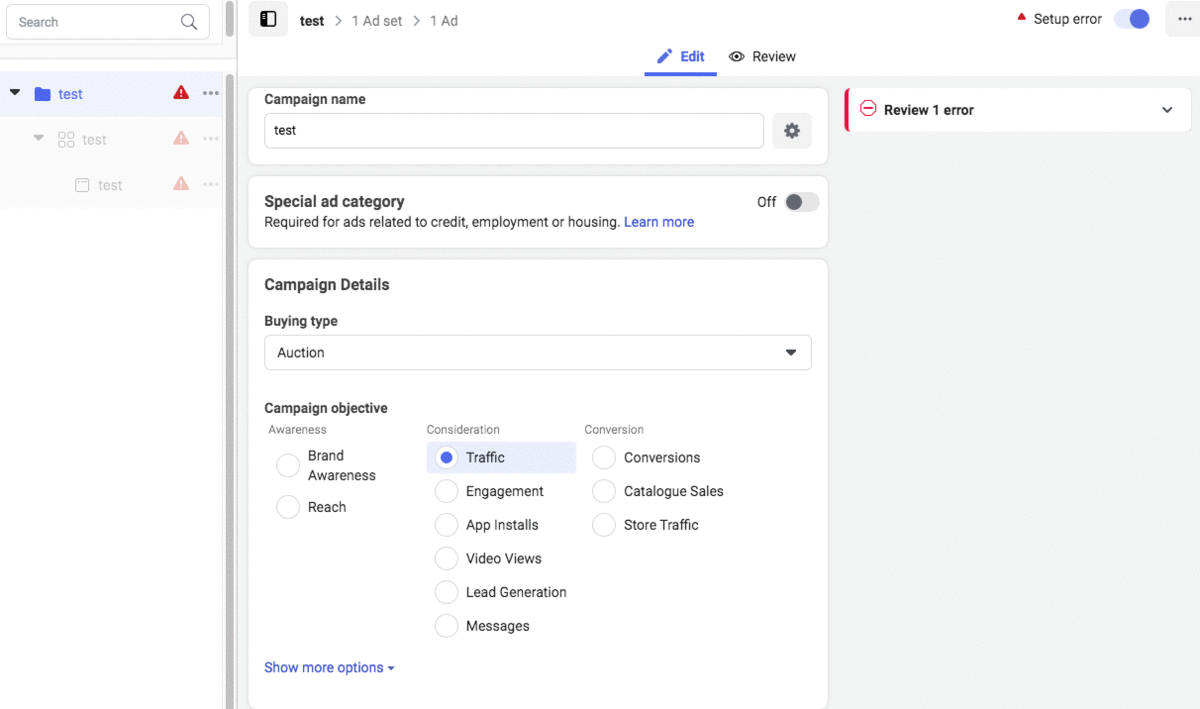Click the Special ad category heading
1200x709 pixels.
pos(334,201)
